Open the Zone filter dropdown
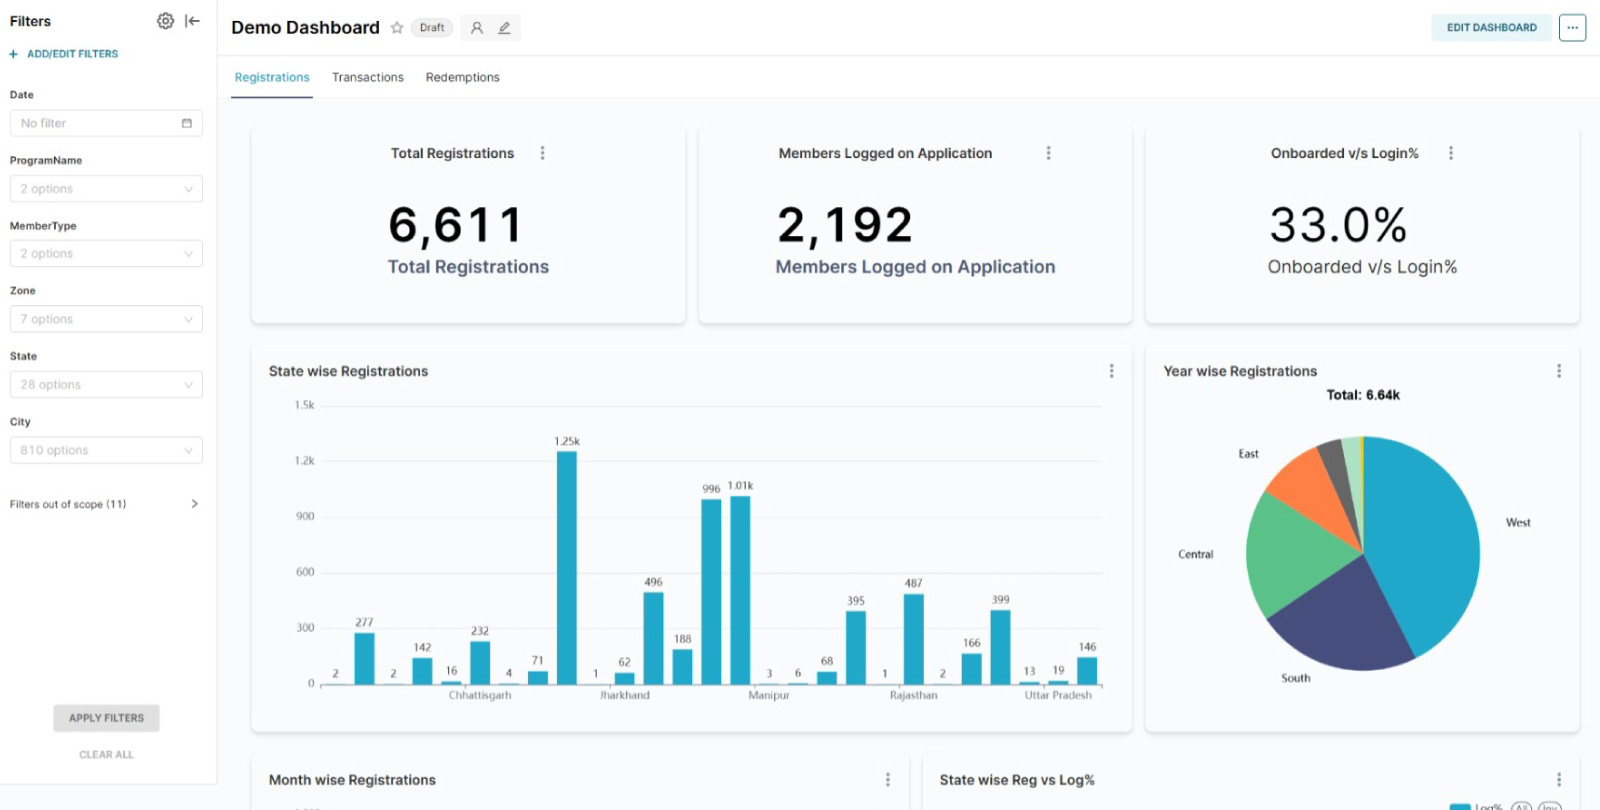The image size is (1600, 810). coord(106,319)
